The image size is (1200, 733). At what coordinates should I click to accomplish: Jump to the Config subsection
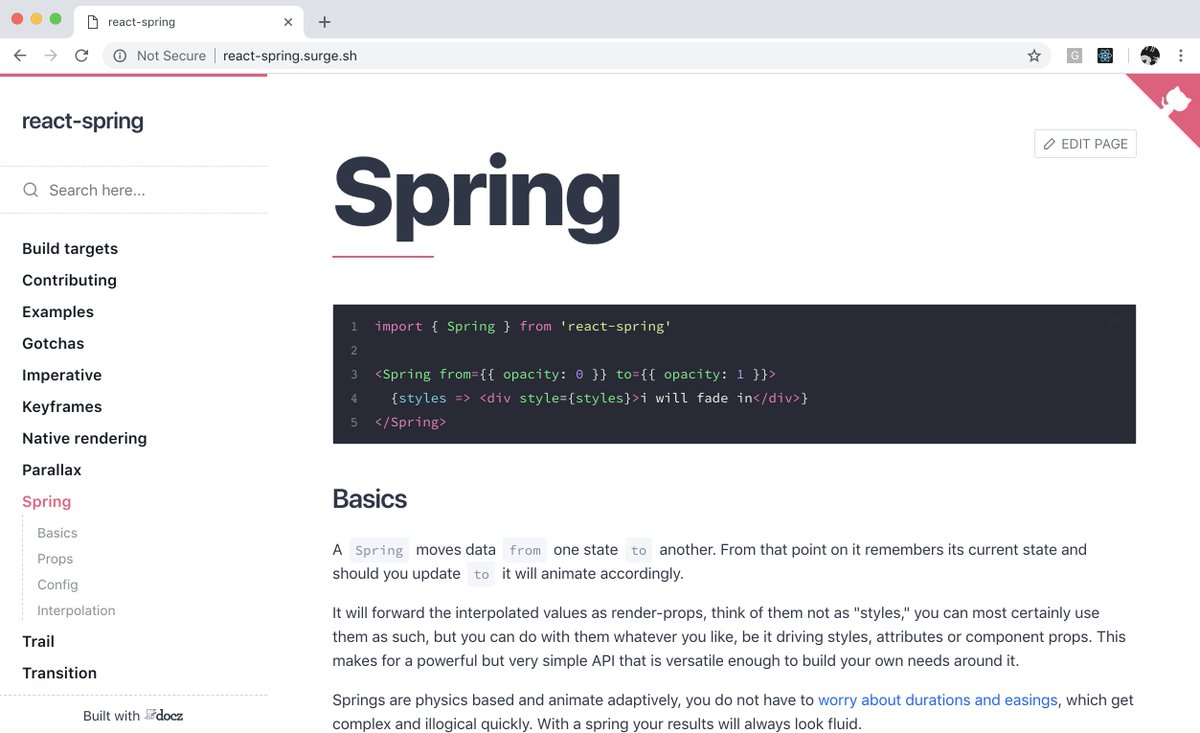click(58, 585)
